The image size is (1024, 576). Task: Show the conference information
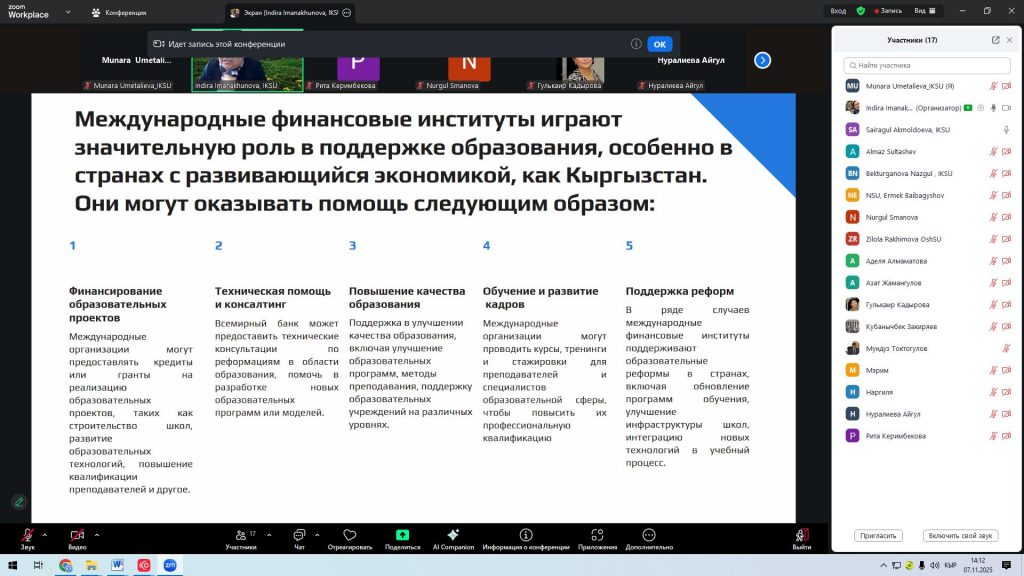(x=526, y=535)
